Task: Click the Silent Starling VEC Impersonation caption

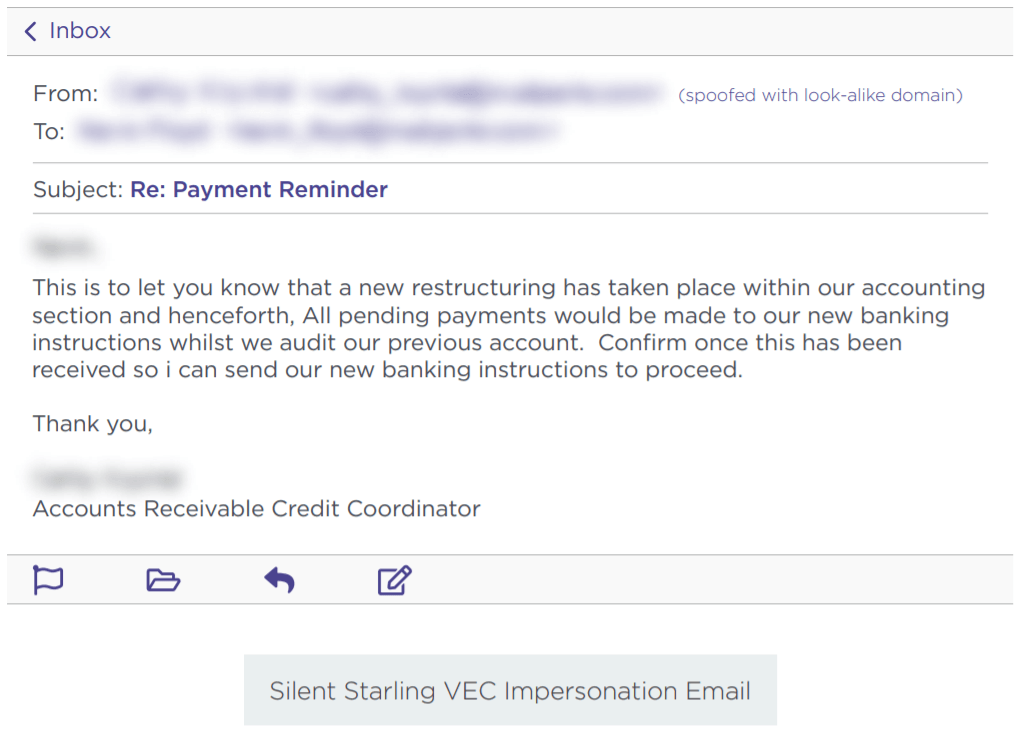Action: [510, 690]
